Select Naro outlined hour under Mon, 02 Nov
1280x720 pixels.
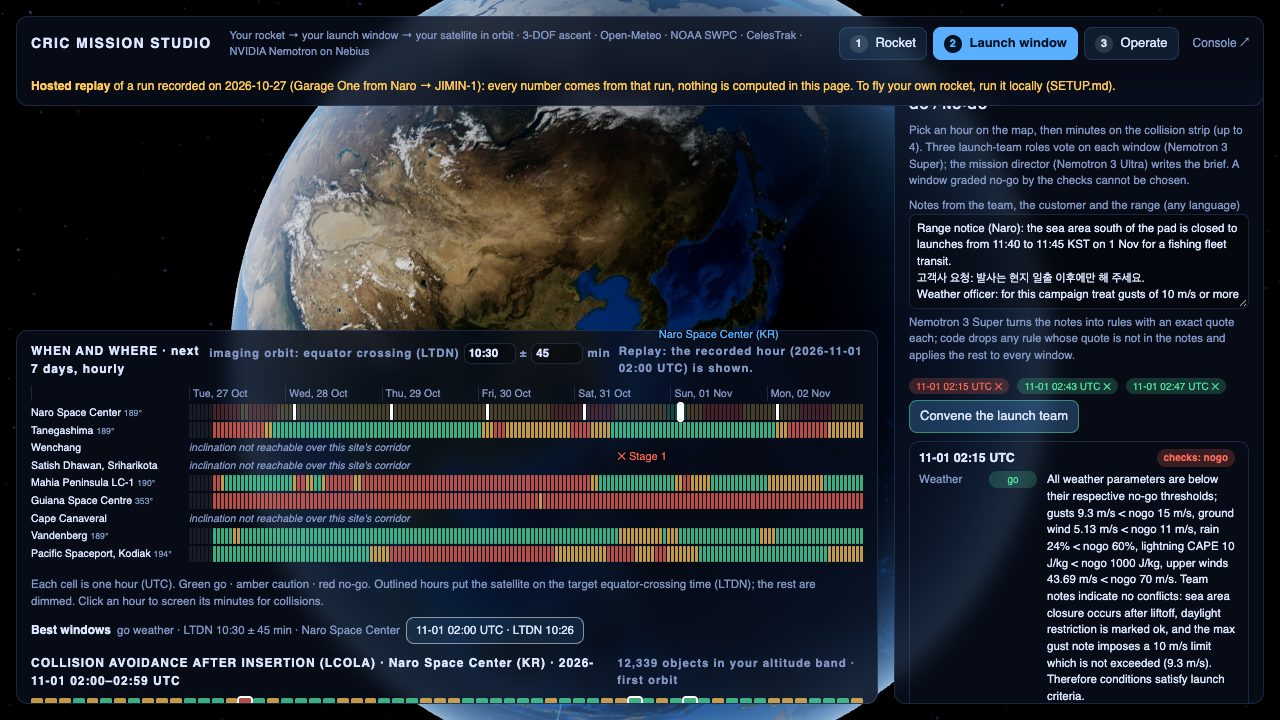click(777, 412)
